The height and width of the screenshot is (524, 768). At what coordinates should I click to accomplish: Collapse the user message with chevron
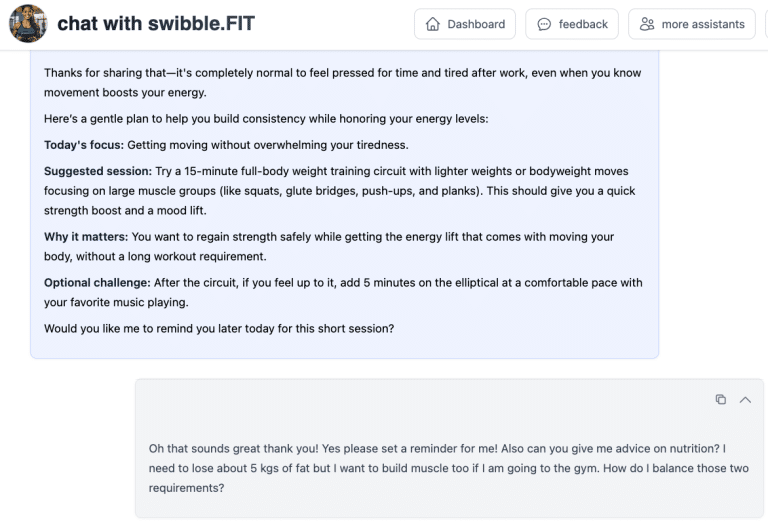[745, 400]
